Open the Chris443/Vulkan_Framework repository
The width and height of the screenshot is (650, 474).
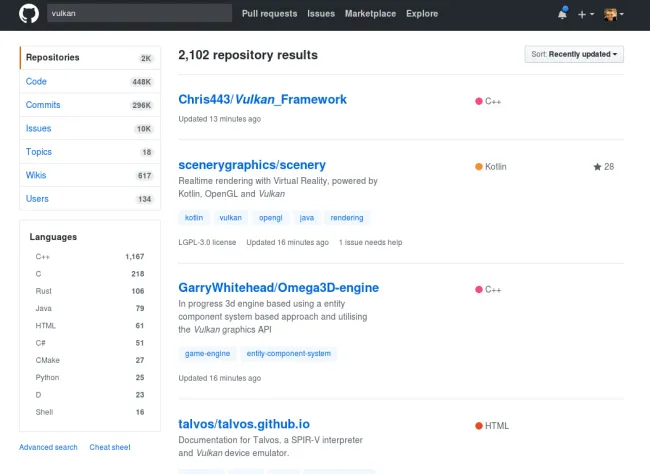tap(262, 100)
